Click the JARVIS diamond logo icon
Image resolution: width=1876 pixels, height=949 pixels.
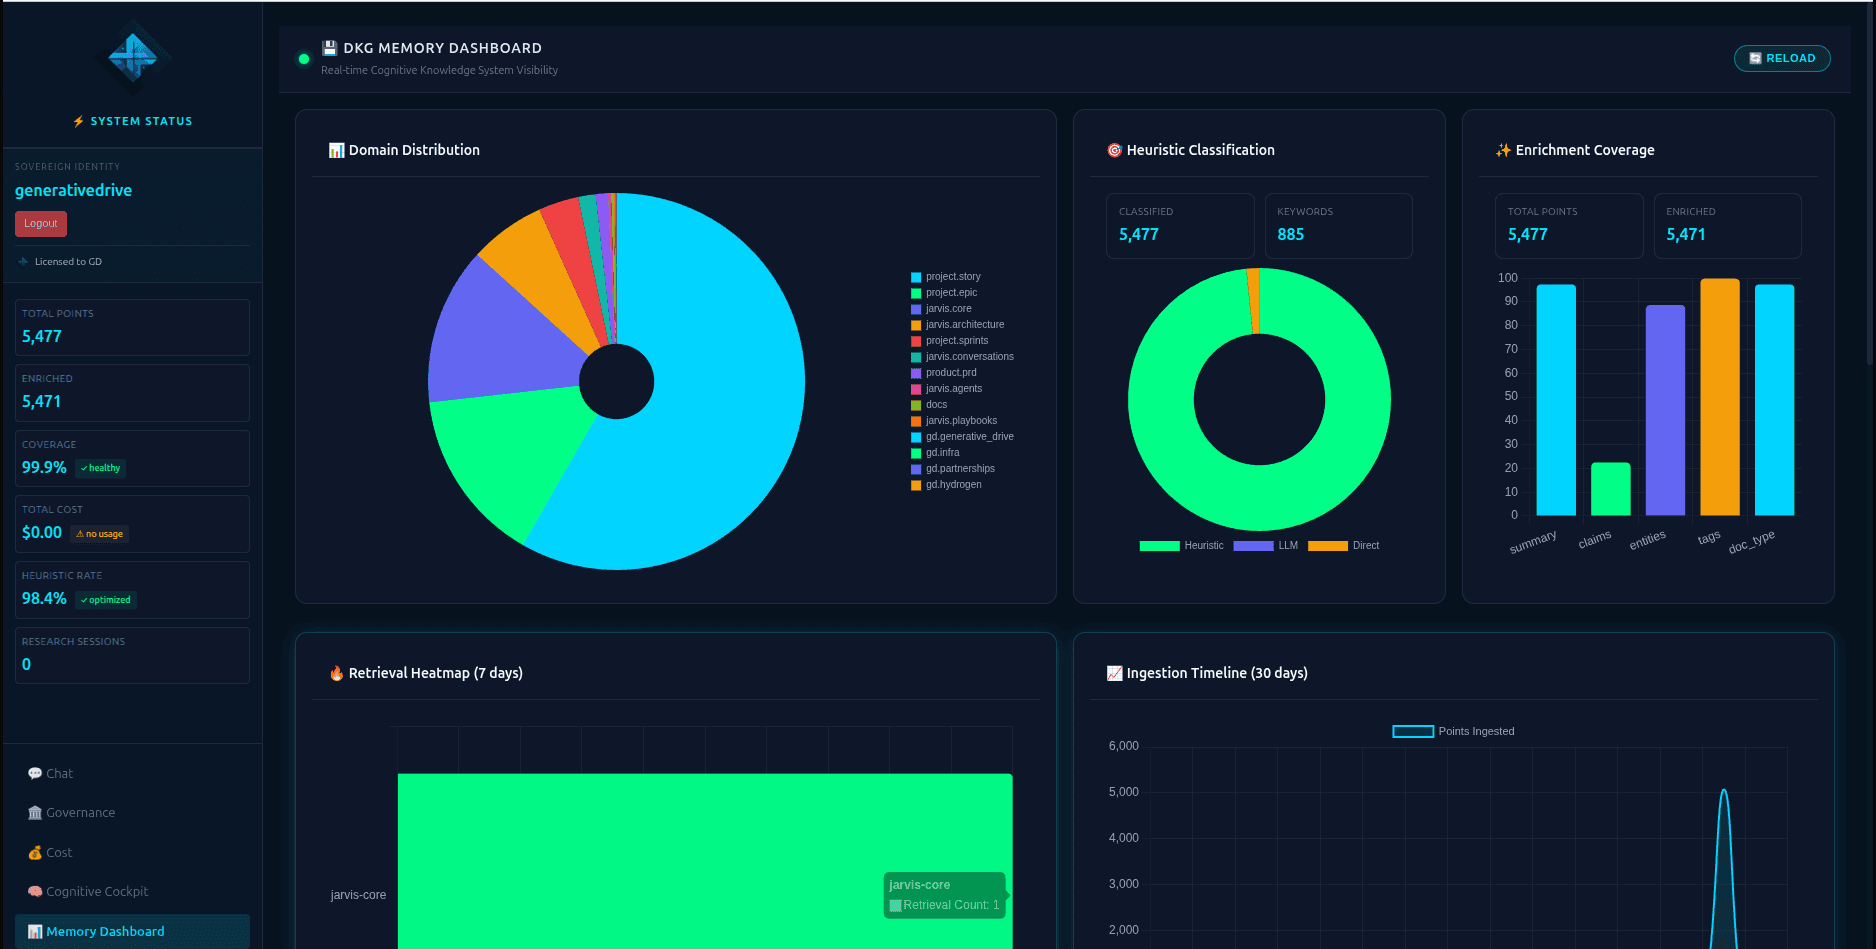(x=133, y=58)
